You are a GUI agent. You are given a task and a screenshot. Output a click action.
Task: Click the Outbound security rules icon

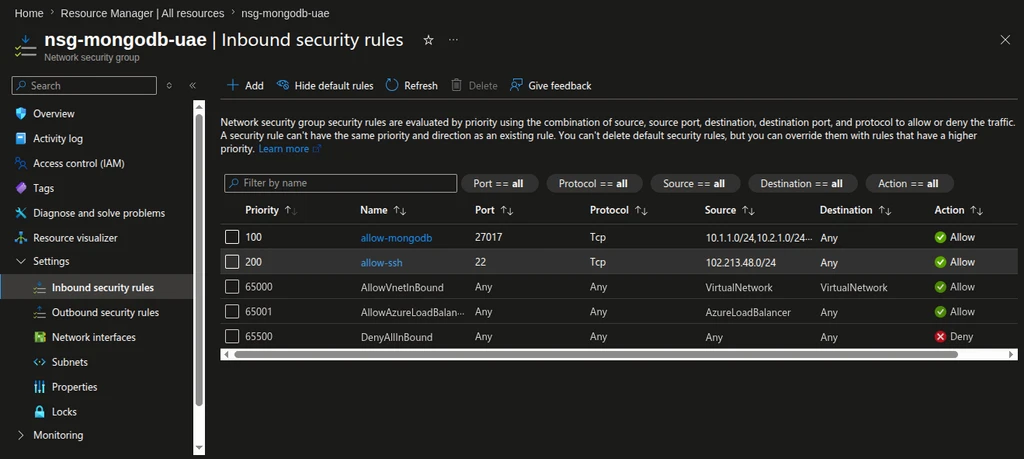39,312
